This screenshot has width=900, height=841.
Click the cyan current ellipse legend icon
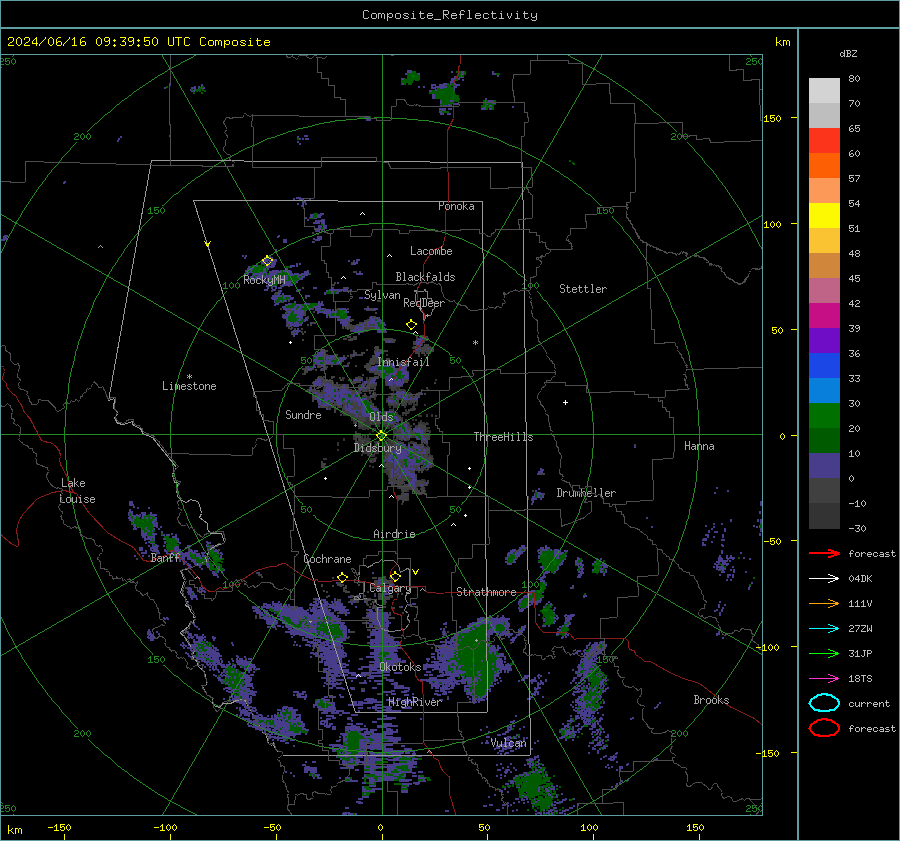pyautogui.click(x=824, y=703)
